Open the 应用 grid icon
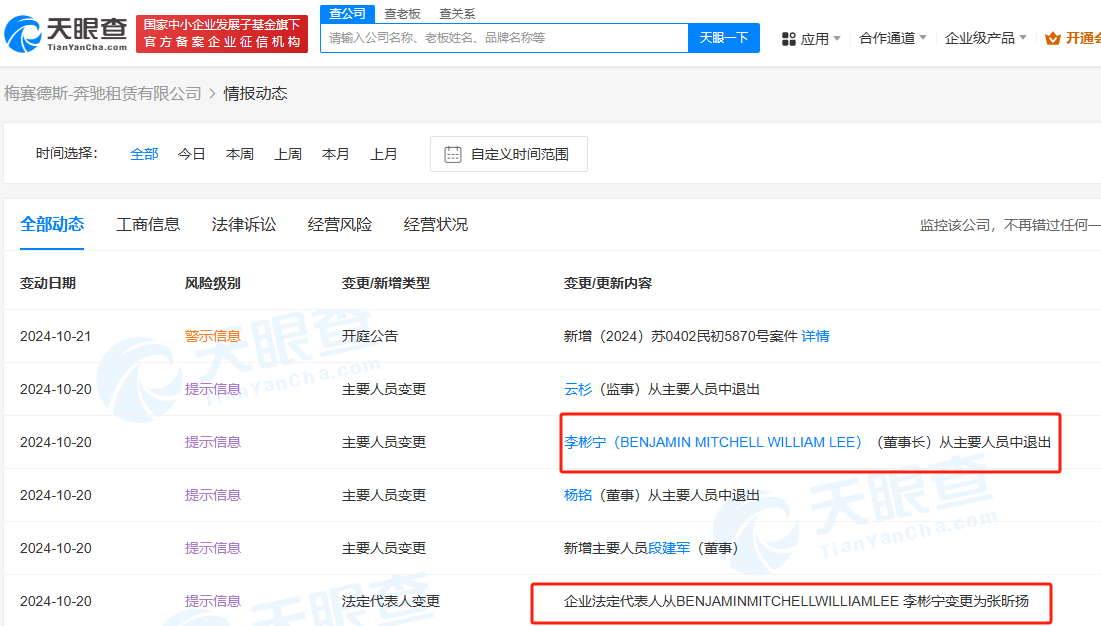 tap(789, 39)
